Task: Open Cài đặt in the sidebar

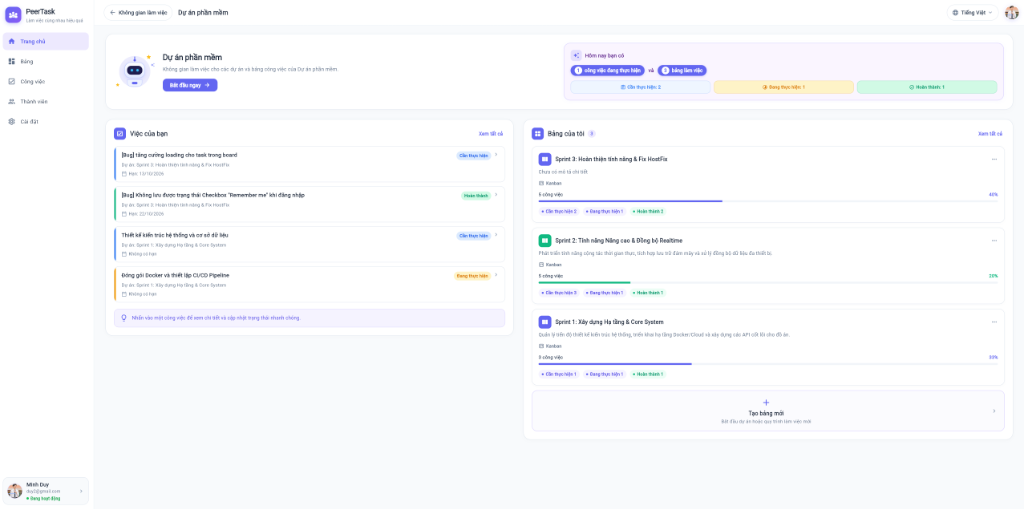Action: 46,122
